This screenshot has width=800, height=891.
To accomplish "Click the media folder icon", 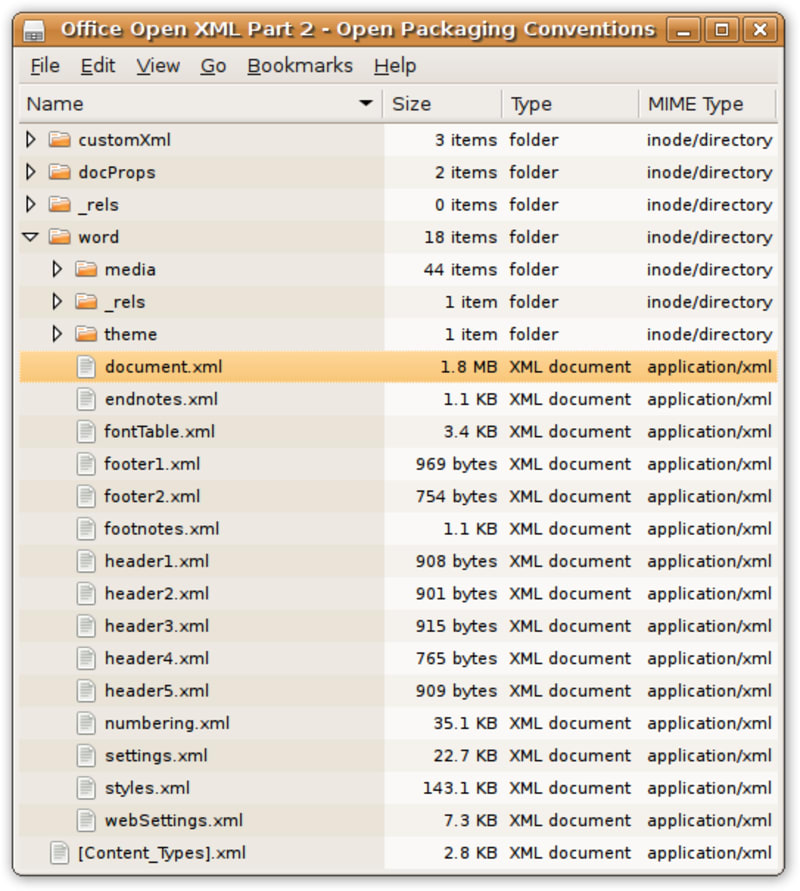I will click(x=88, y=269).
